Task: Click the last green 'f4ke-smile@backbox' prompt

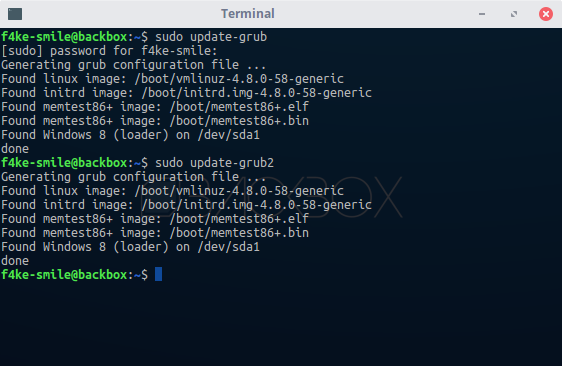Action: (64, 274)
